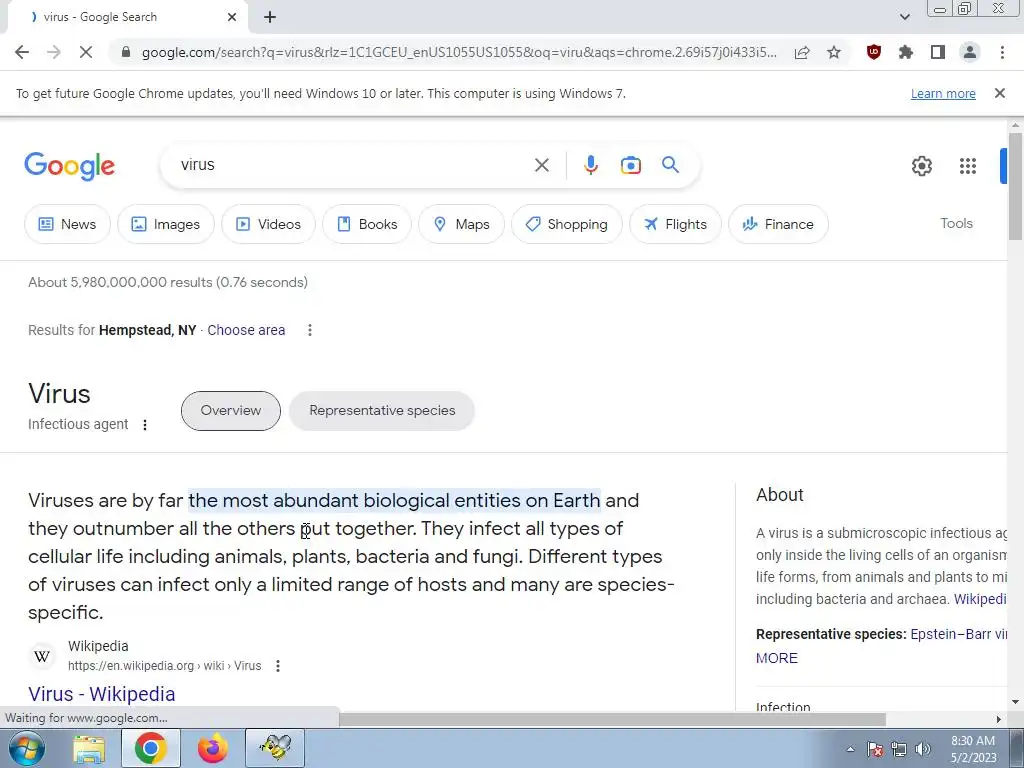Switch to Shopping results

567,224
